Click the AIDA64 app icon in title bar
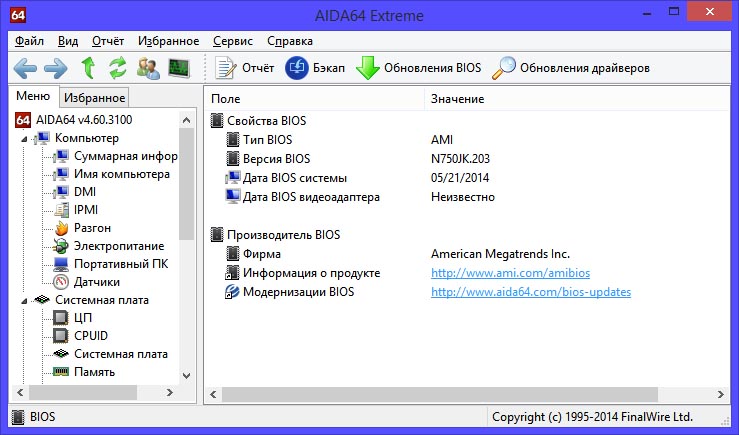The image size is (739, 435). (18, 15)
